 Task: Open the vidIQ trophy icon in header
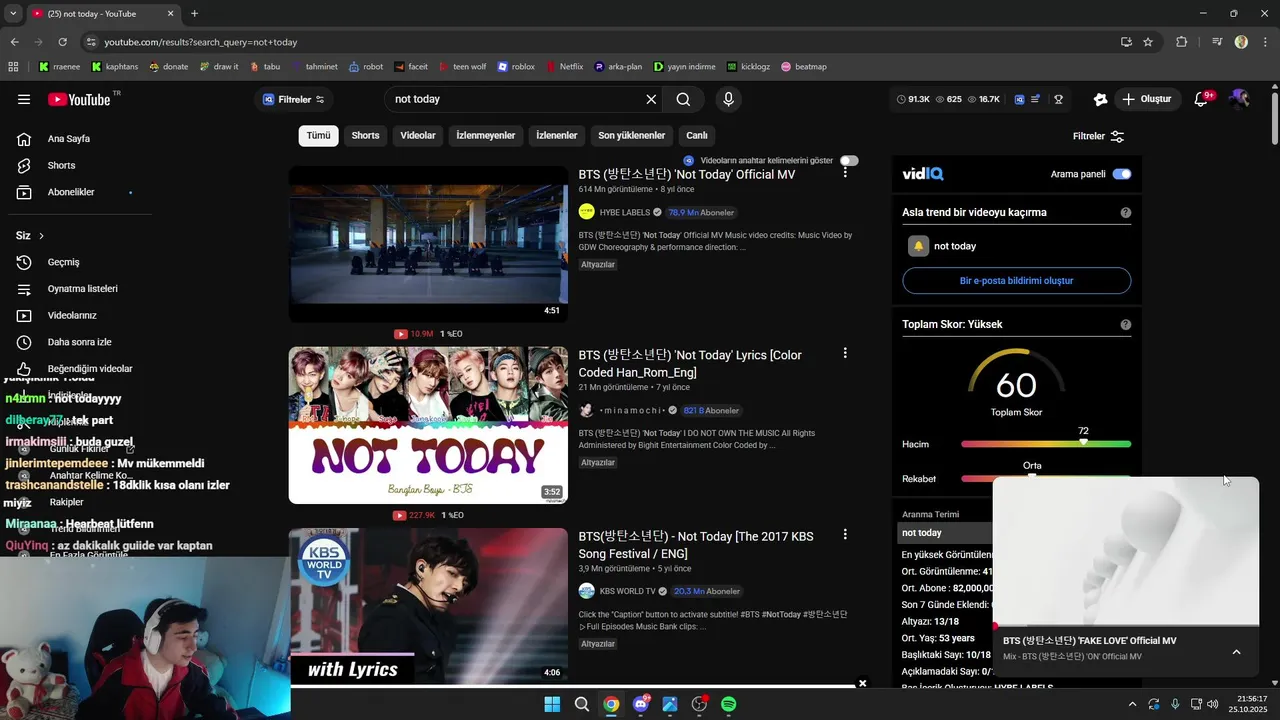pos(1058,99)
